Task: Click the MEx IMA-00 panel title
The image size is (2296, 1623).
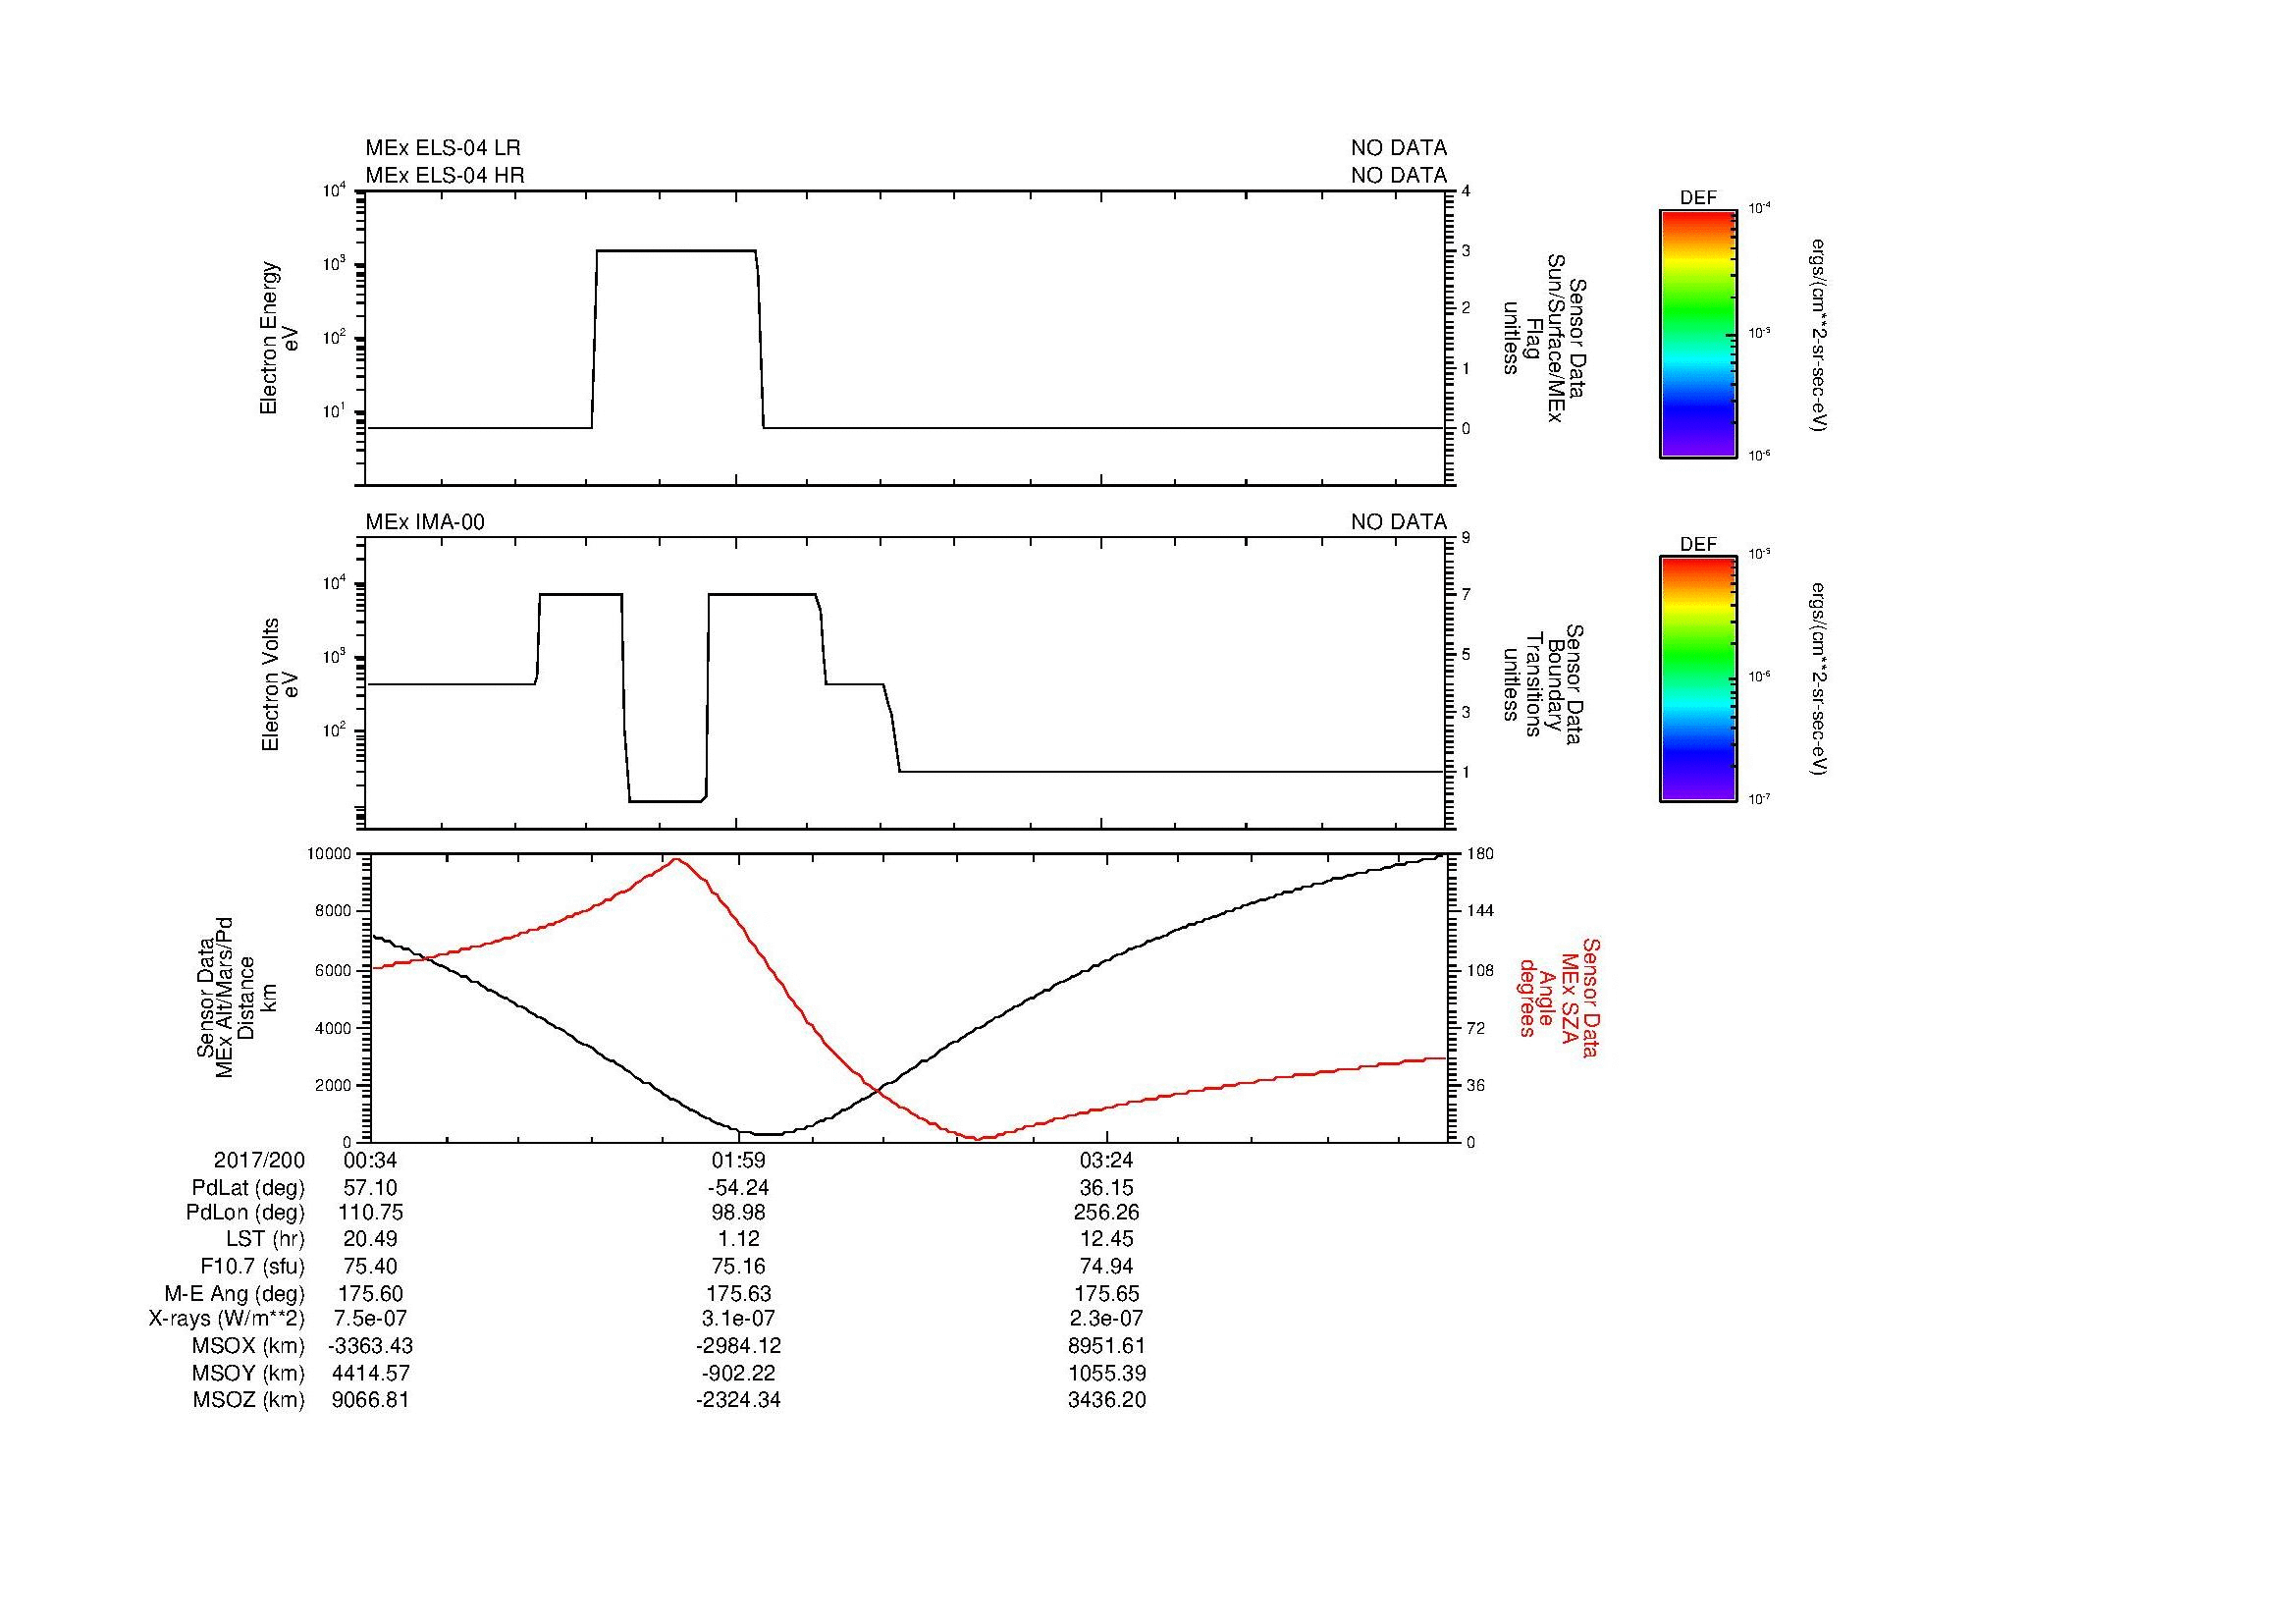Action: 425,522
